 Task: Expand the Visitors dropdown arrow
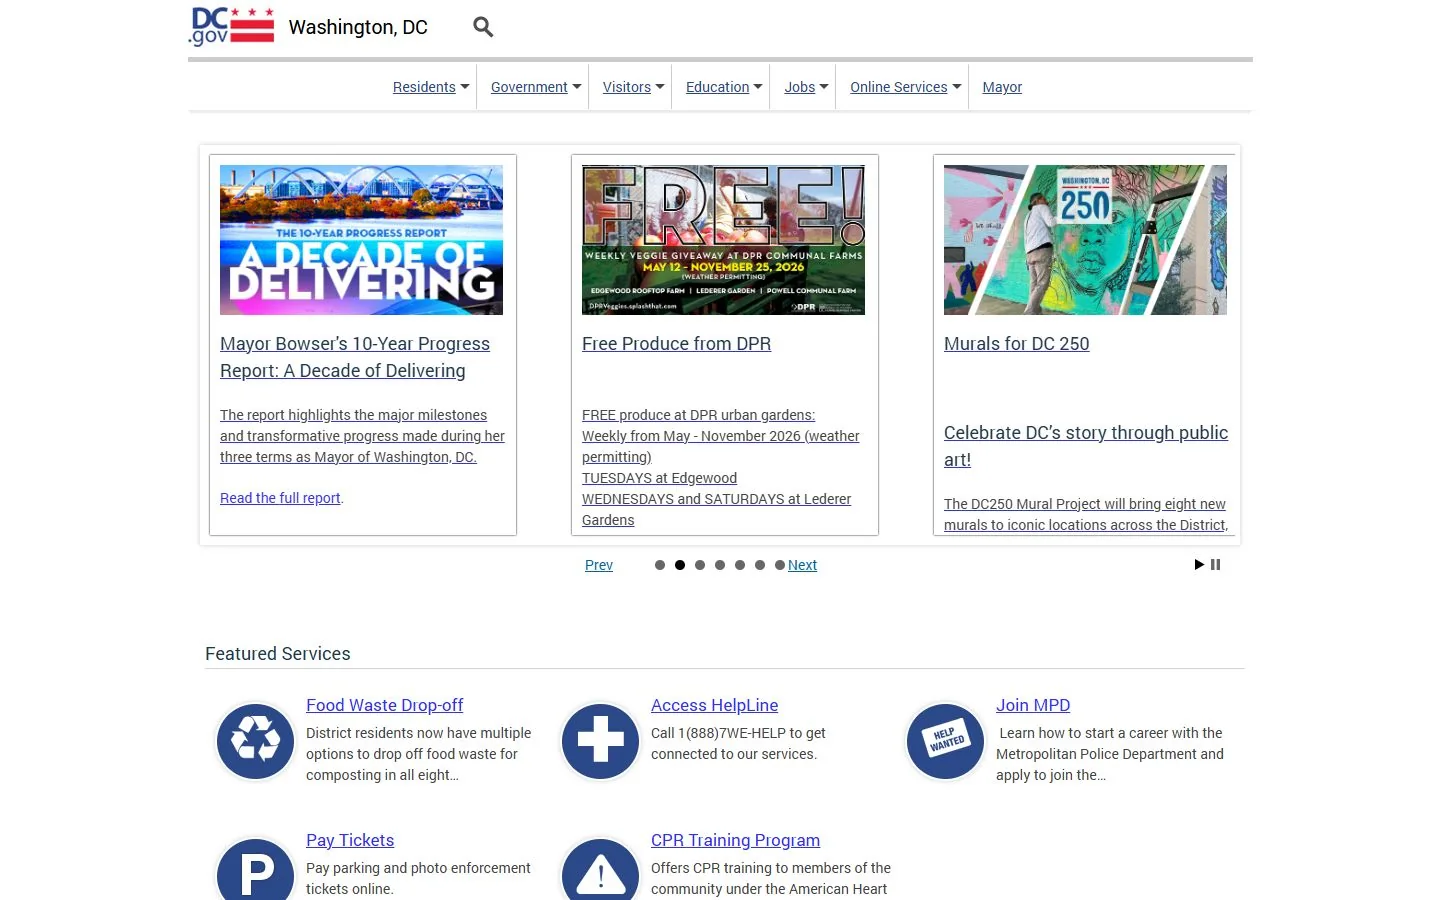tap(660, 87)
